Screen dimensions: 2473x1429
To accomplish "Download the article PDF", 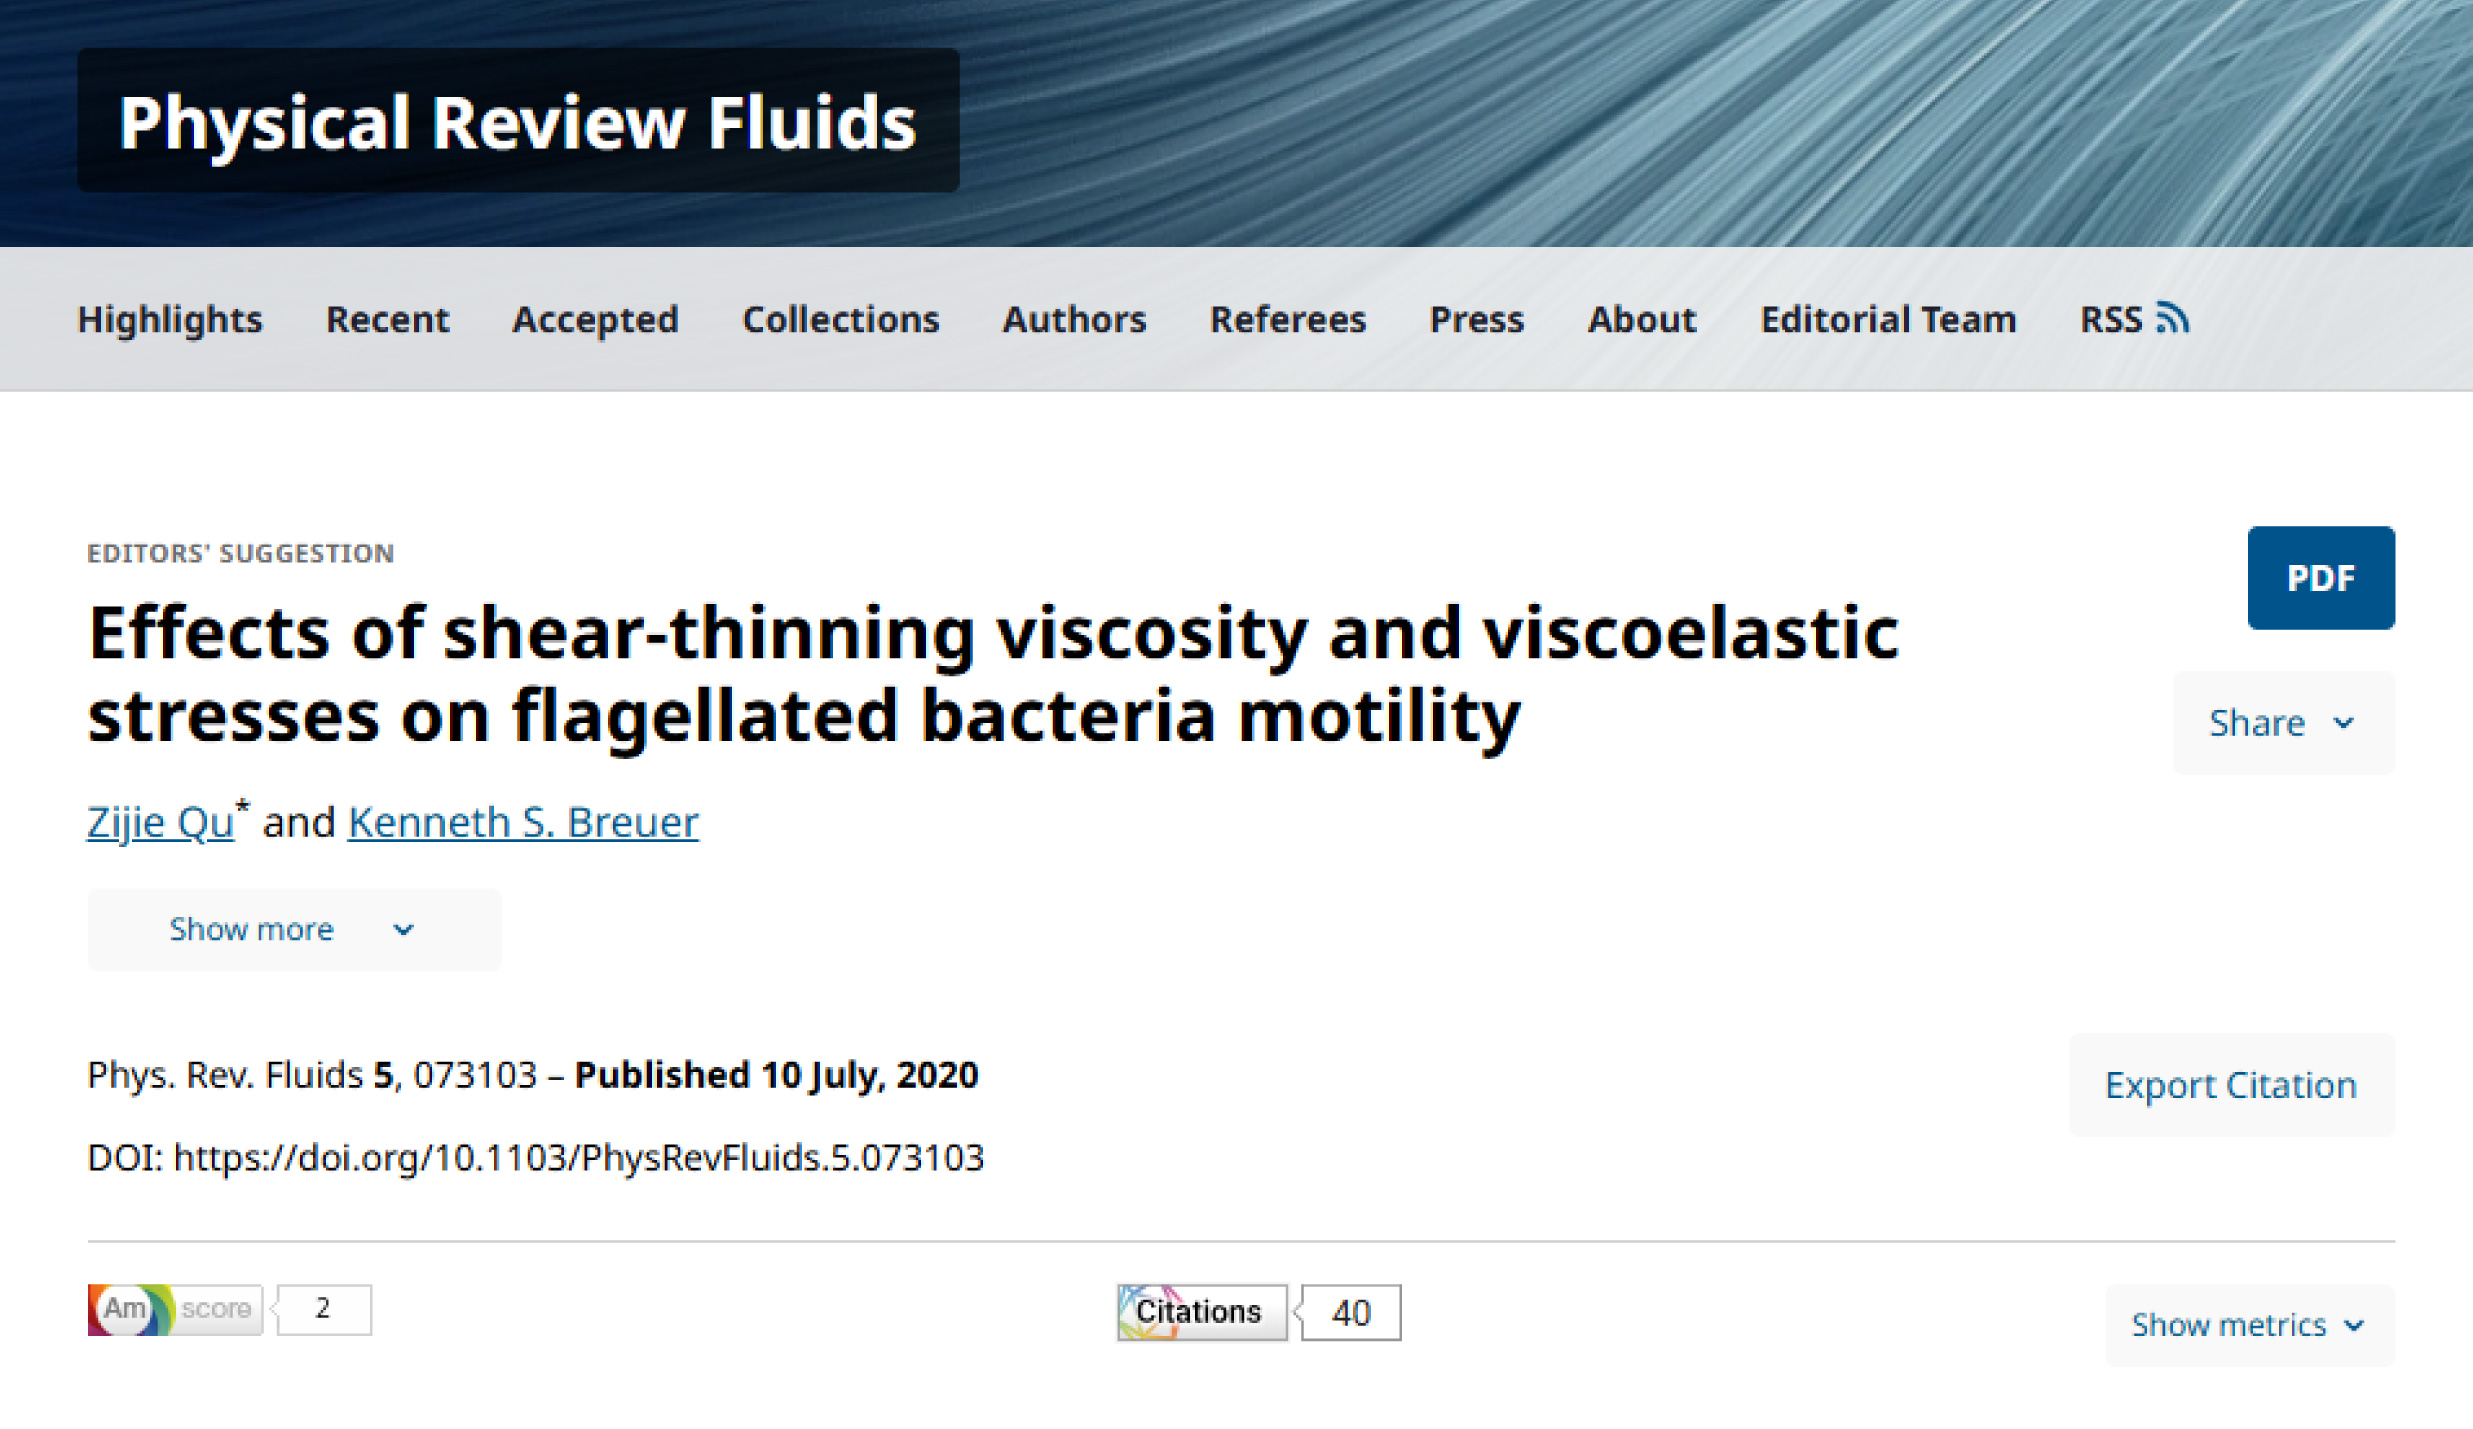I will tap(2320, 578).
